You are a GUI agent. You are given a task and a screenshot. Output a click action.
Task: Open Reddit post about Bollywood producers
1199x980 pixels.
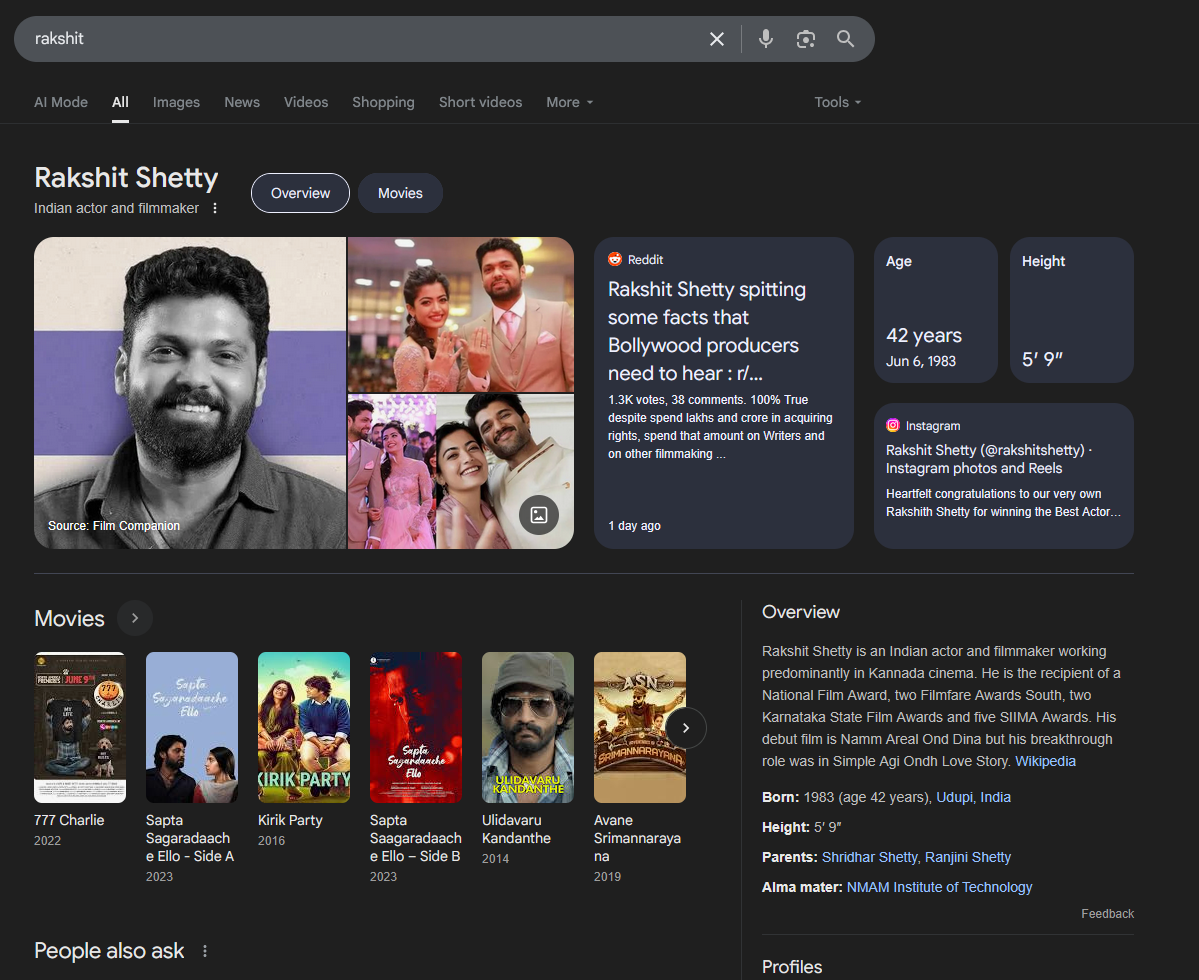[x=723, y=393]
